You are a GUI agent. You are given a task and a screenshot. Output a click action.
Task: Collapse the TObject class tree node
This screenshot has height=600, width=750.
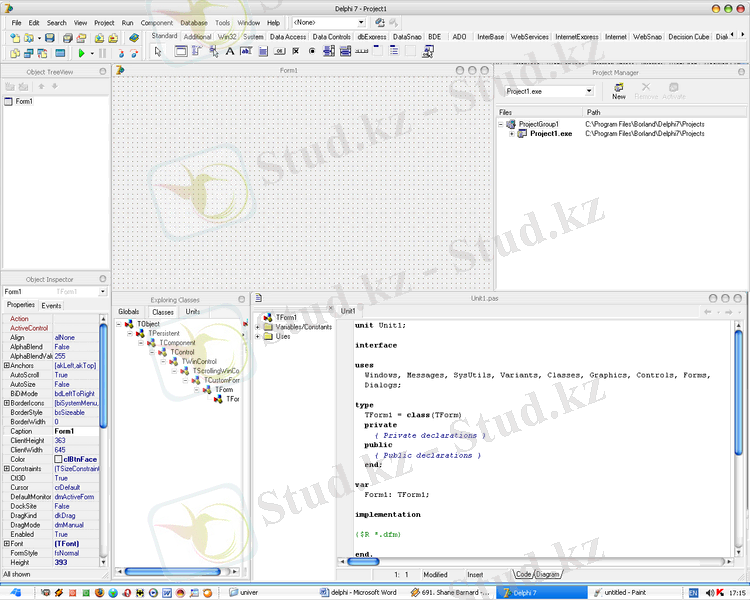click(x=119, y=324)
